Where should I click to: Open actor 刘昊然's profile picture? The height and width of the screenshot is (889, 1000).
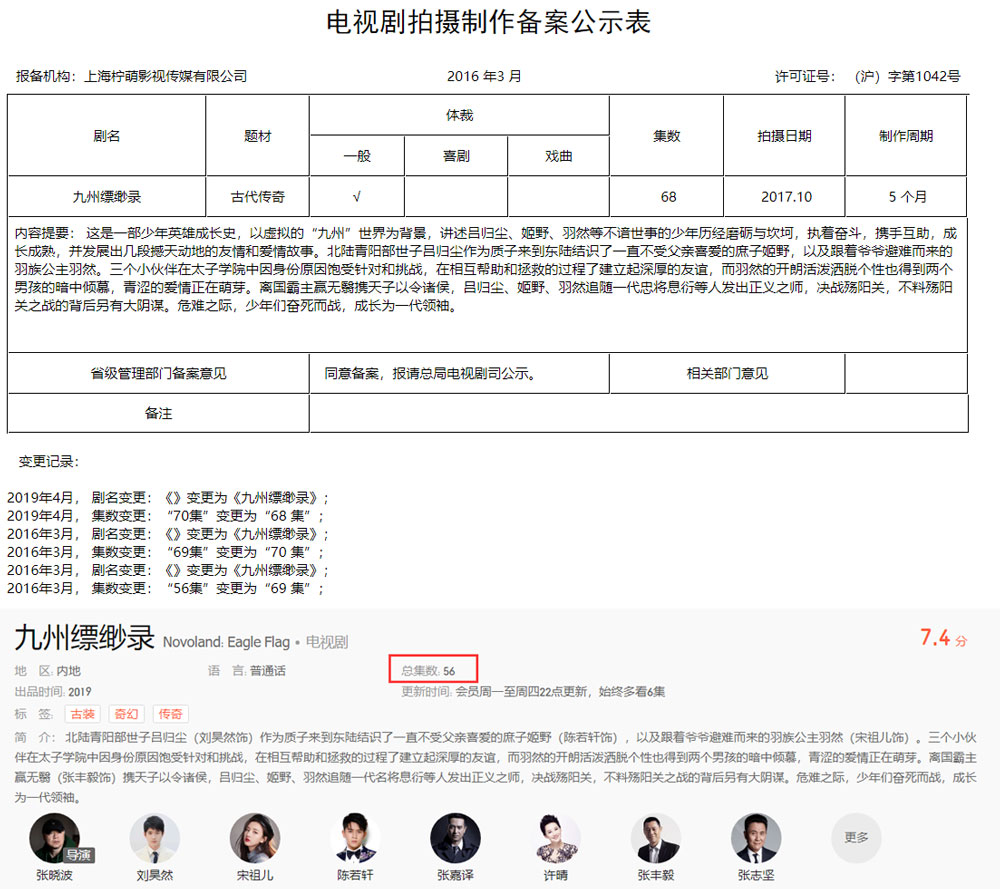pyautogui.click(x=155, y=838)
